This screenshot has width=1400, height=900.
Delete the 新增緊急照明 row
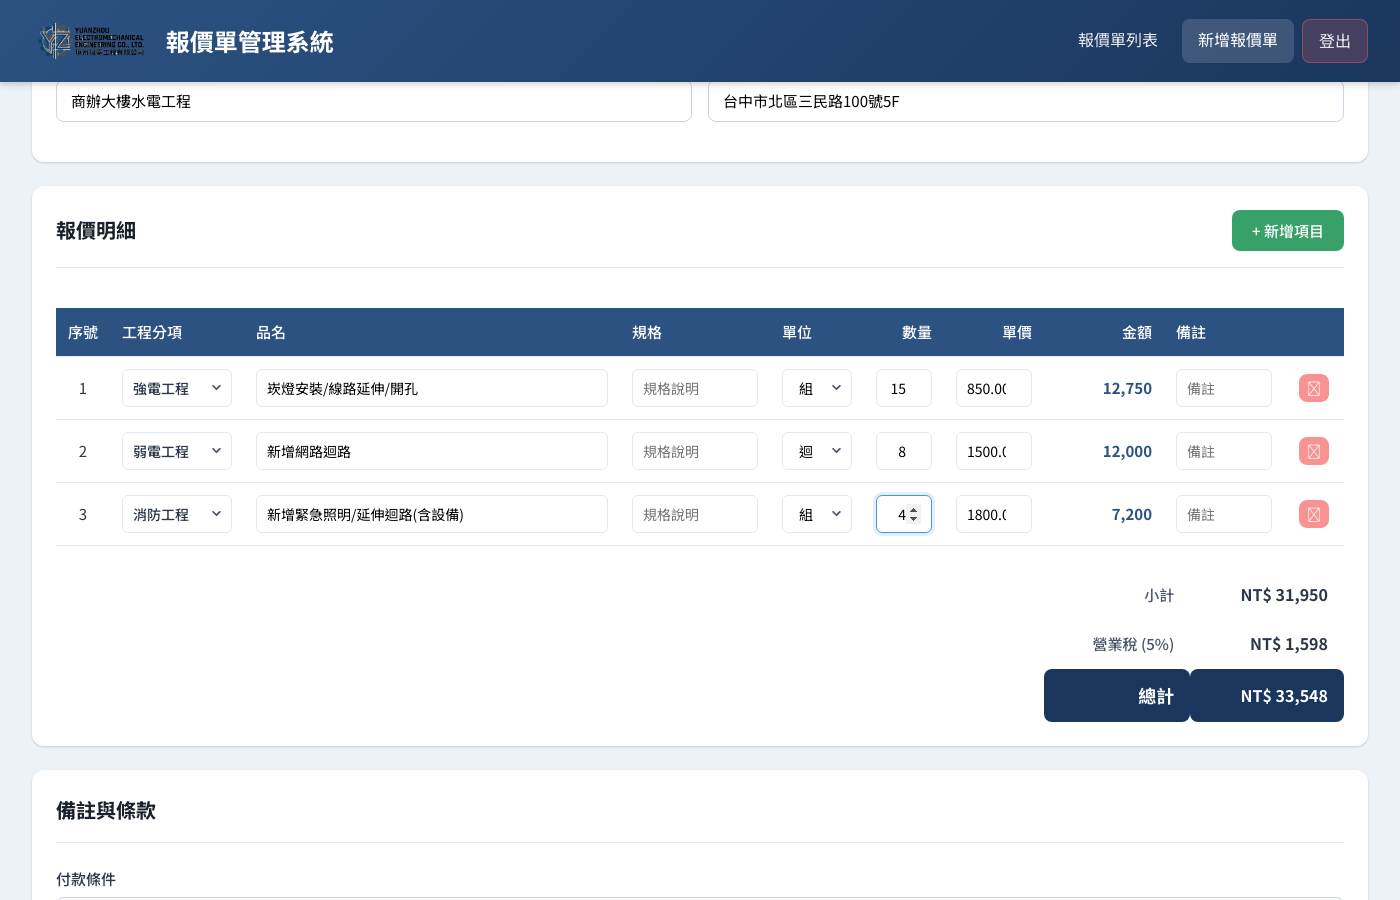tap(1313, 514)
